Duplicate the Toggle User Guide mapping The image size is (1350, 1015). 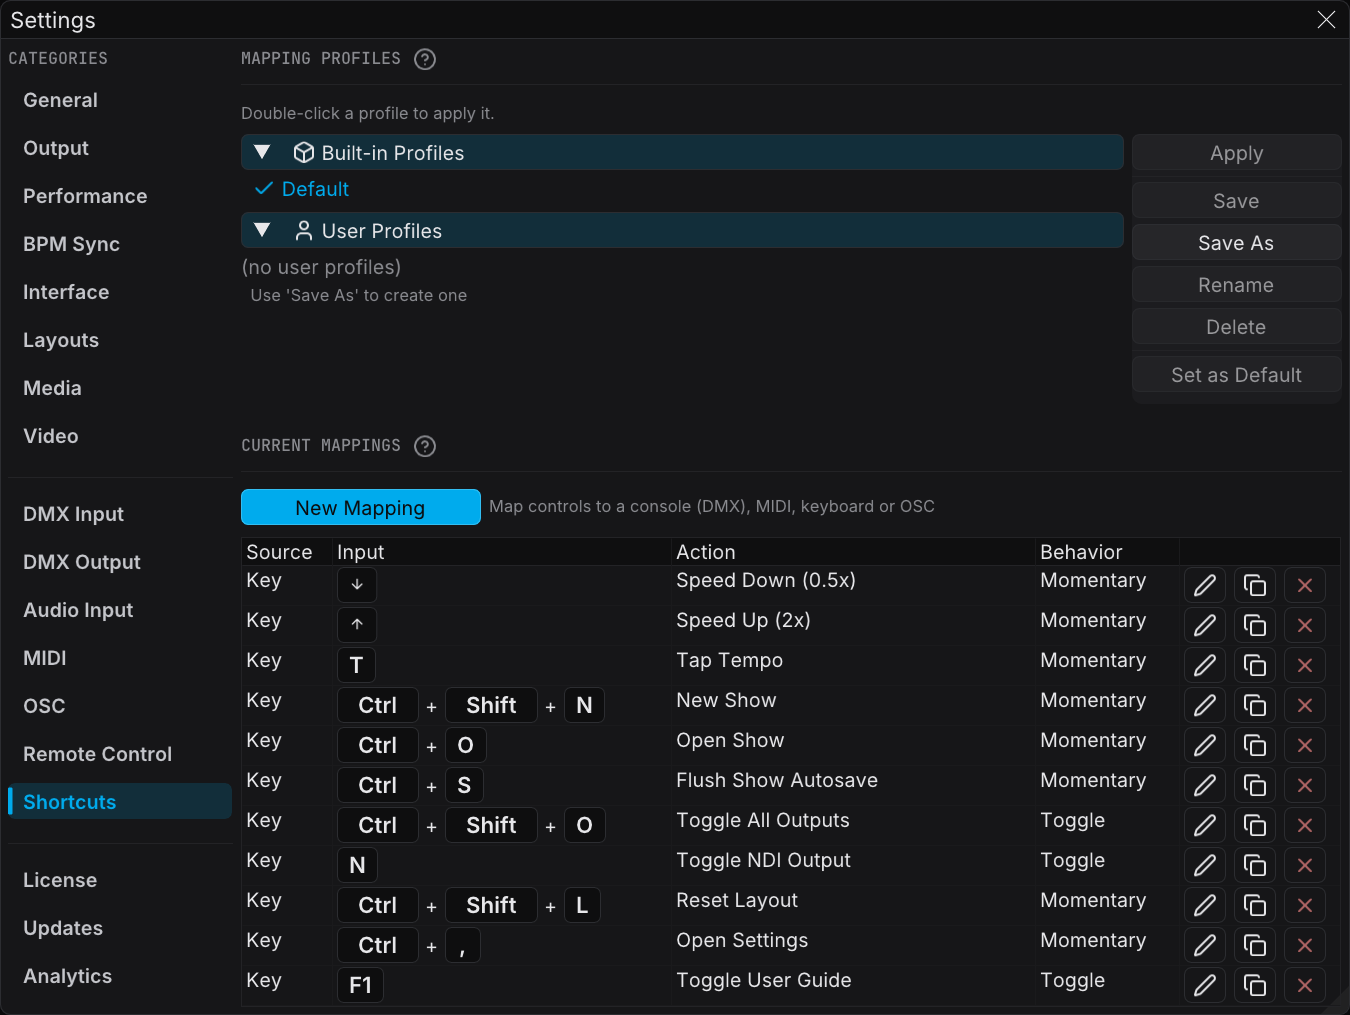pyautogui.click(x=1255, y=985)
